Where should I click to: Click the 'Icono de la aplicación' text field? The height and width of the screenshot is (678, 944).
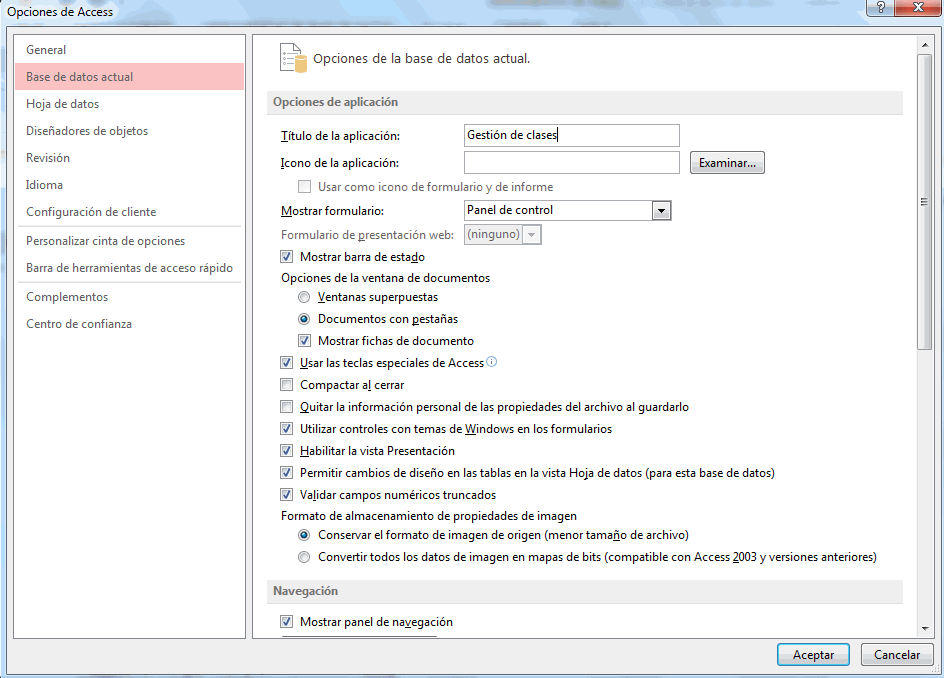(x=572, y=163)
